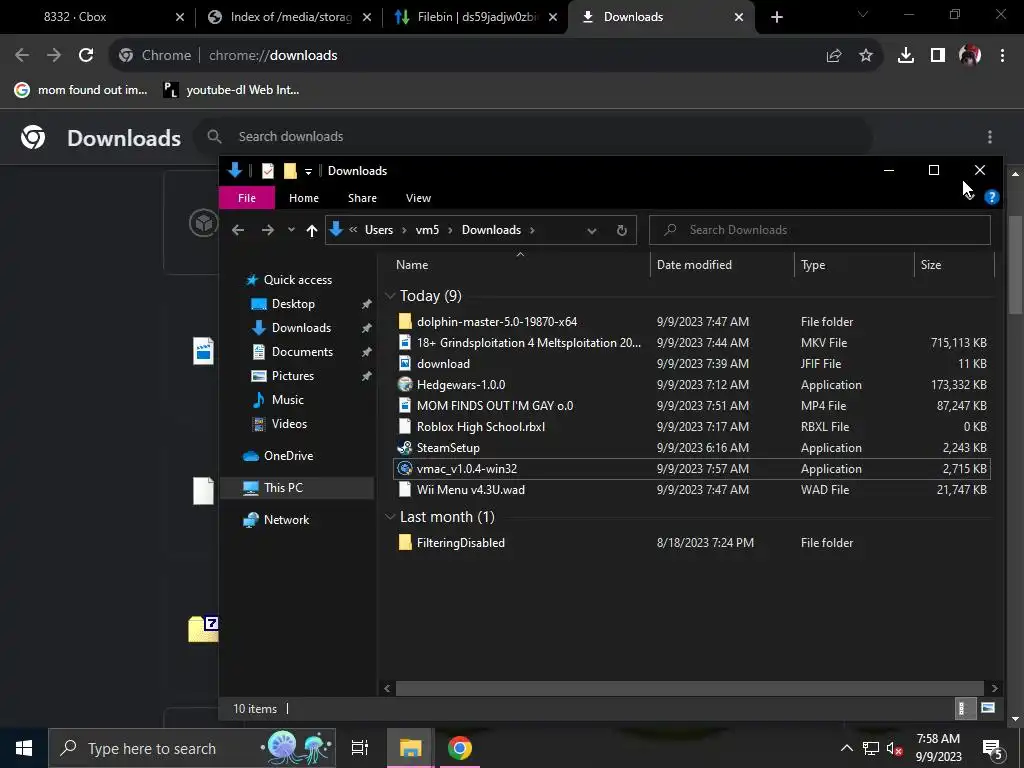Select the Wii Menu v4.3U.wad file
The width and height of the screenshot is (1024, 768).
470,490
